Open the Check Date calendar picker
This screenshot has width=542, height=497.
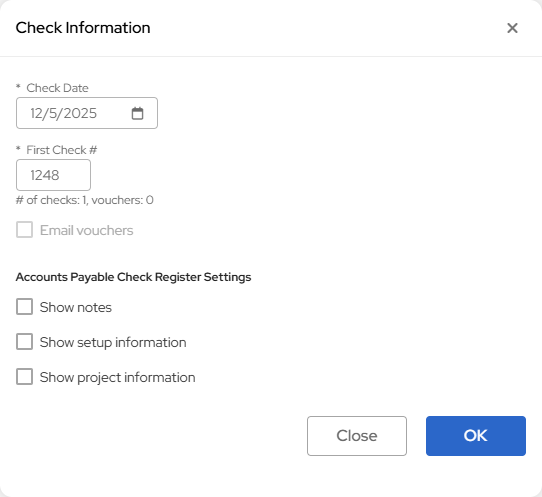click(137, 113)
